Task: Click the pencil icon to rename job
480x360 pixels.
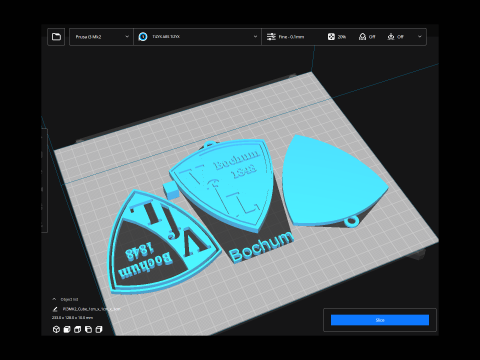Action: (x=55, y=309)
